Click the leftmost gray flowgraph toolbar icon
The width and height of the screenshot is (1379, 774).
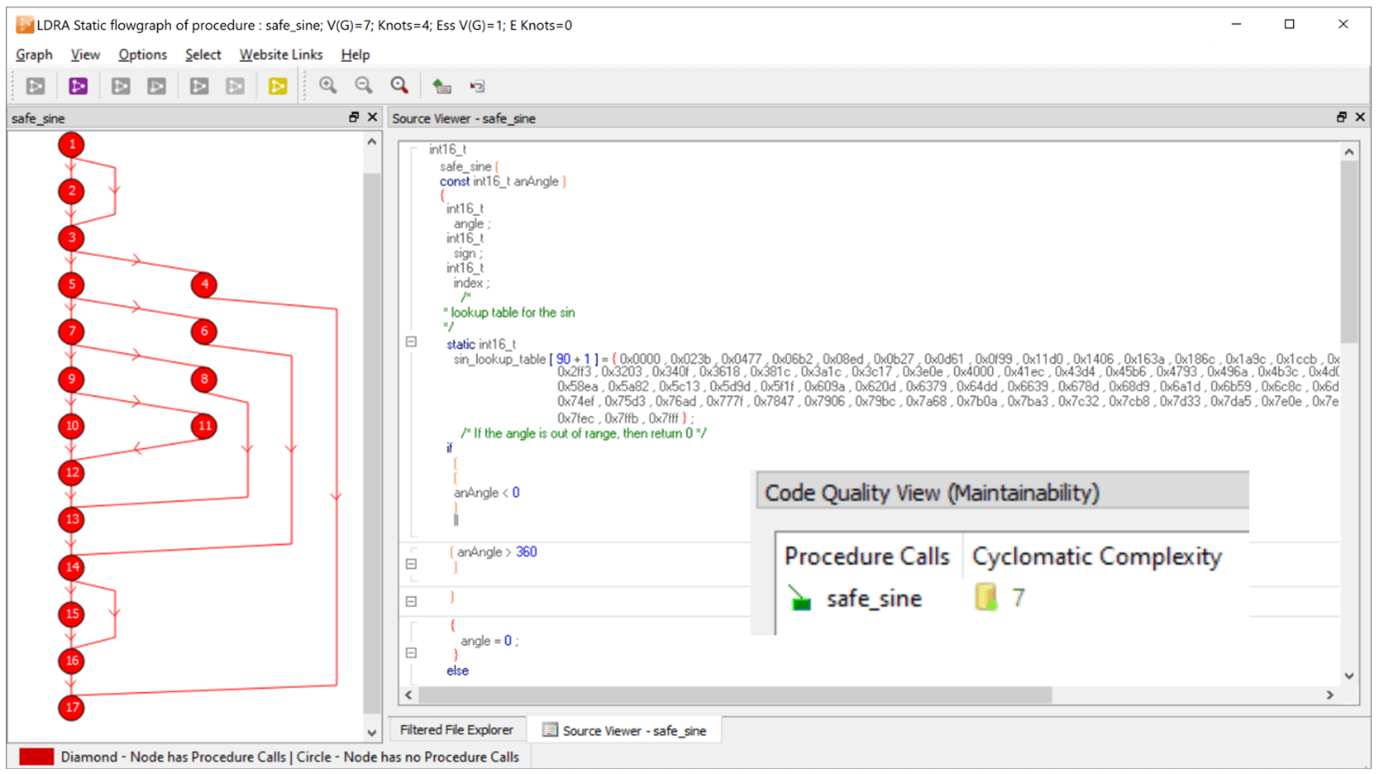coord(35,86)
